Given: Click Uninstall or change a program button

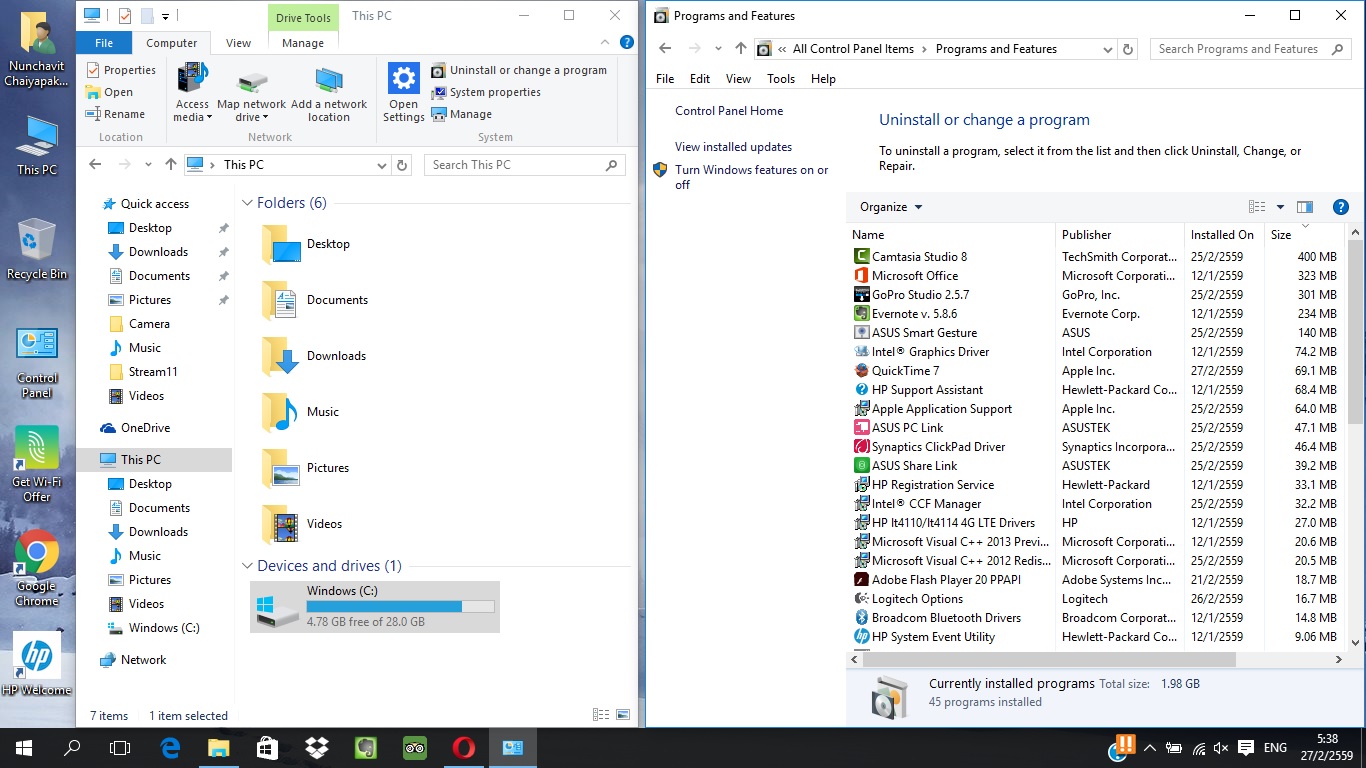Looking at the screenshot, I should pyautogui.click(x=520, y=70).
